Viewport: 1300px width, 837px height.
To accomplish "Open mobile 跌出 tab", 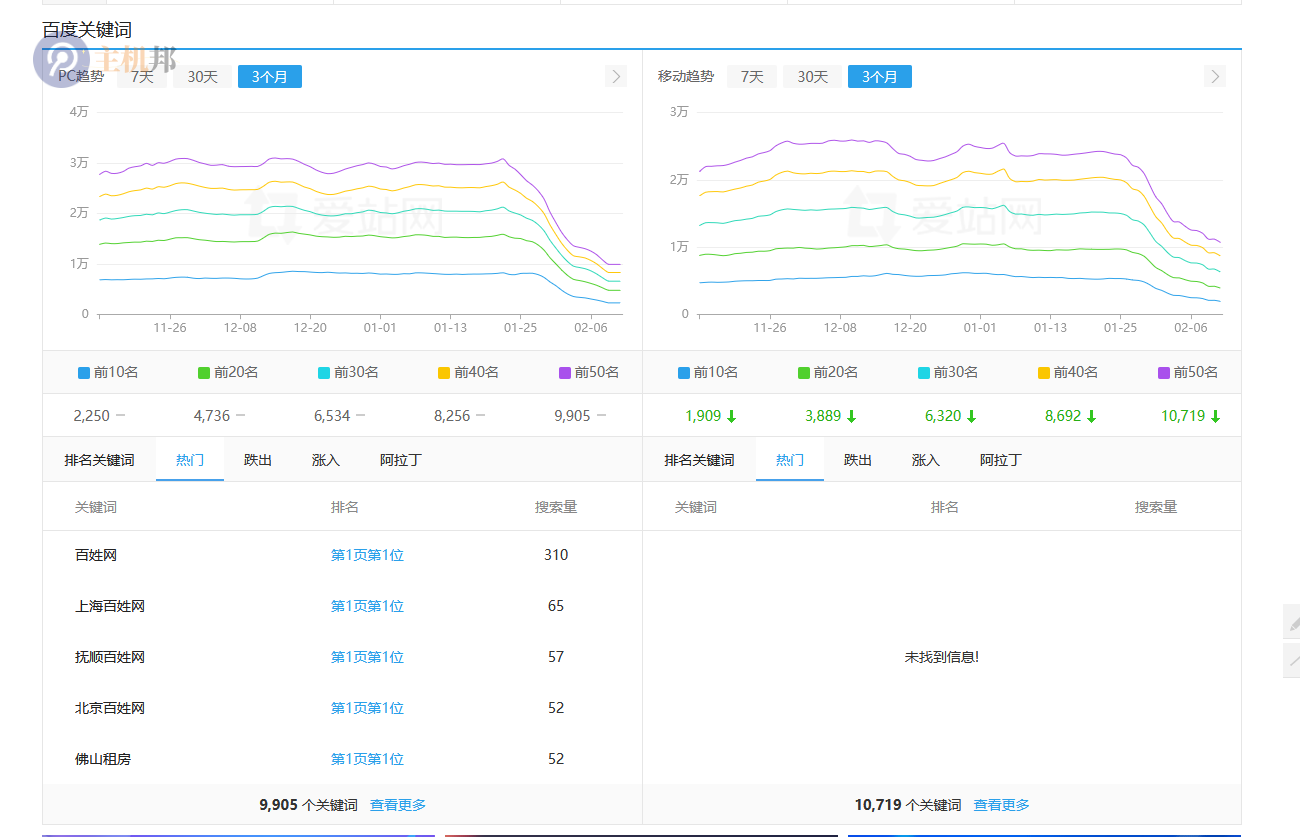I will coord(858,460).
